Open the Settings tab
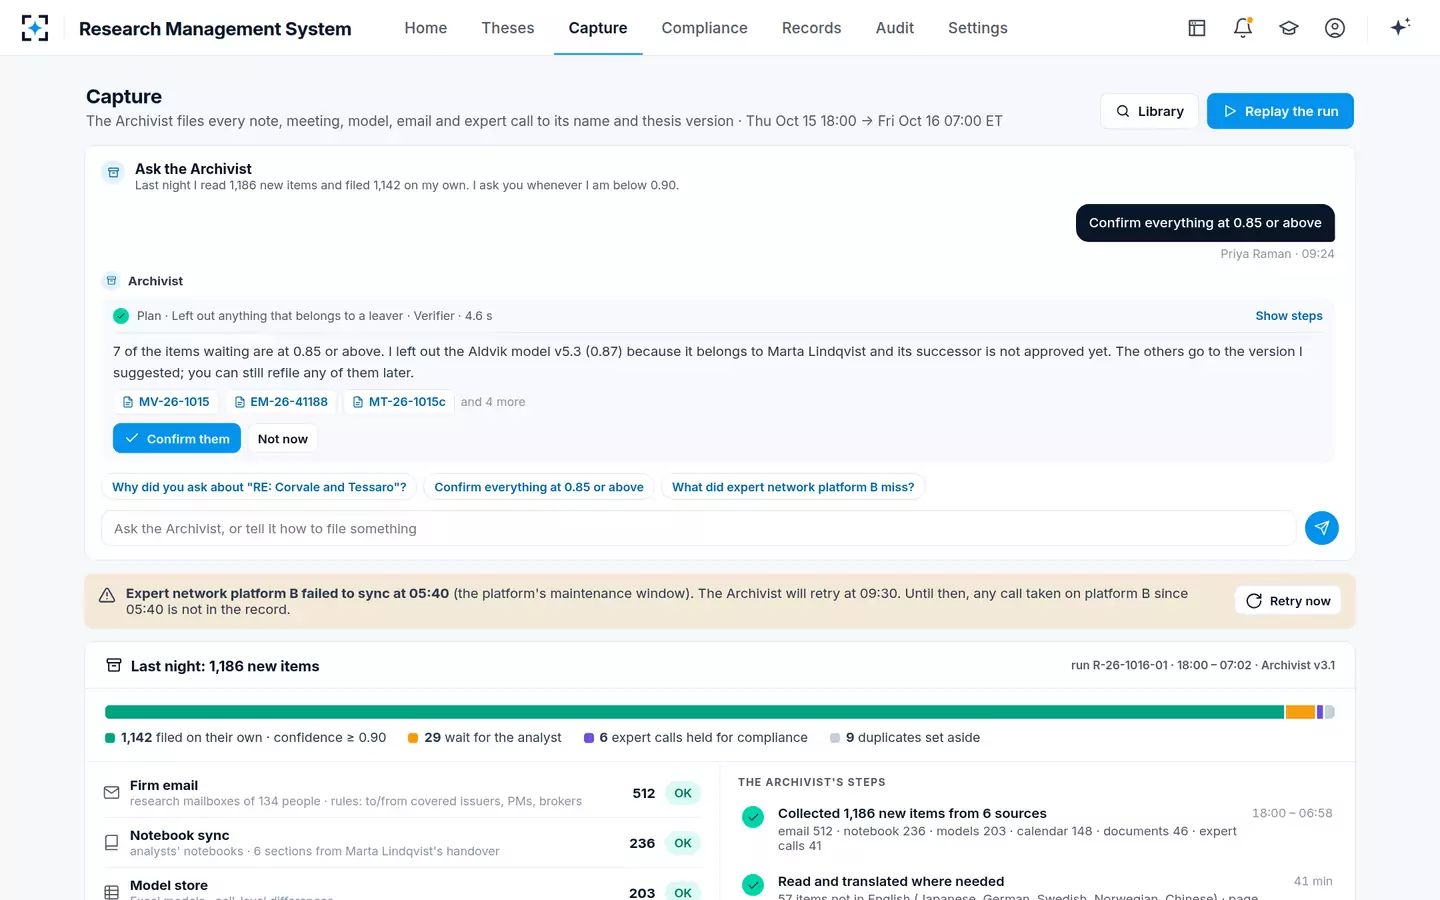This screenshot has width=1440, height=900. tap(978, 28)
